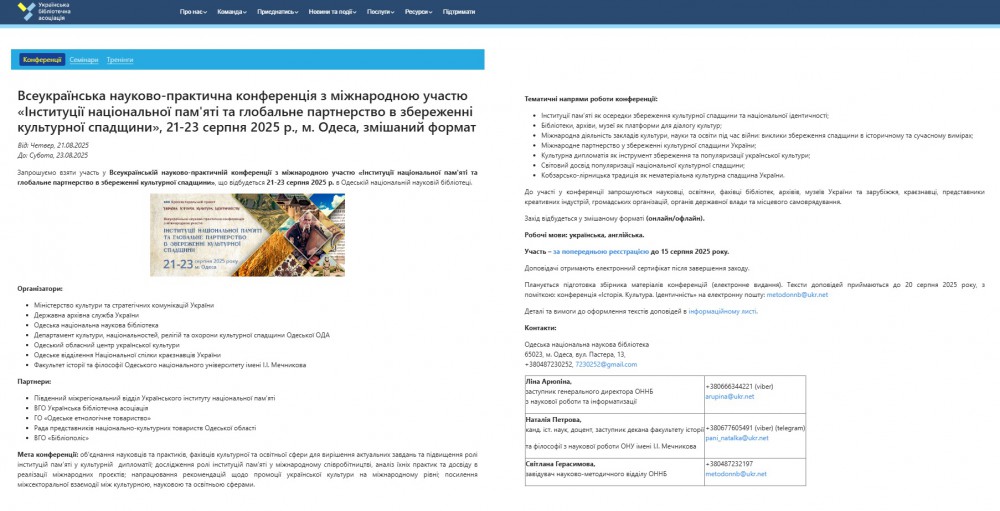
Task: Email Ліна Арюпіна at arupina@ukr.net
Action: [x=729, y=396]
